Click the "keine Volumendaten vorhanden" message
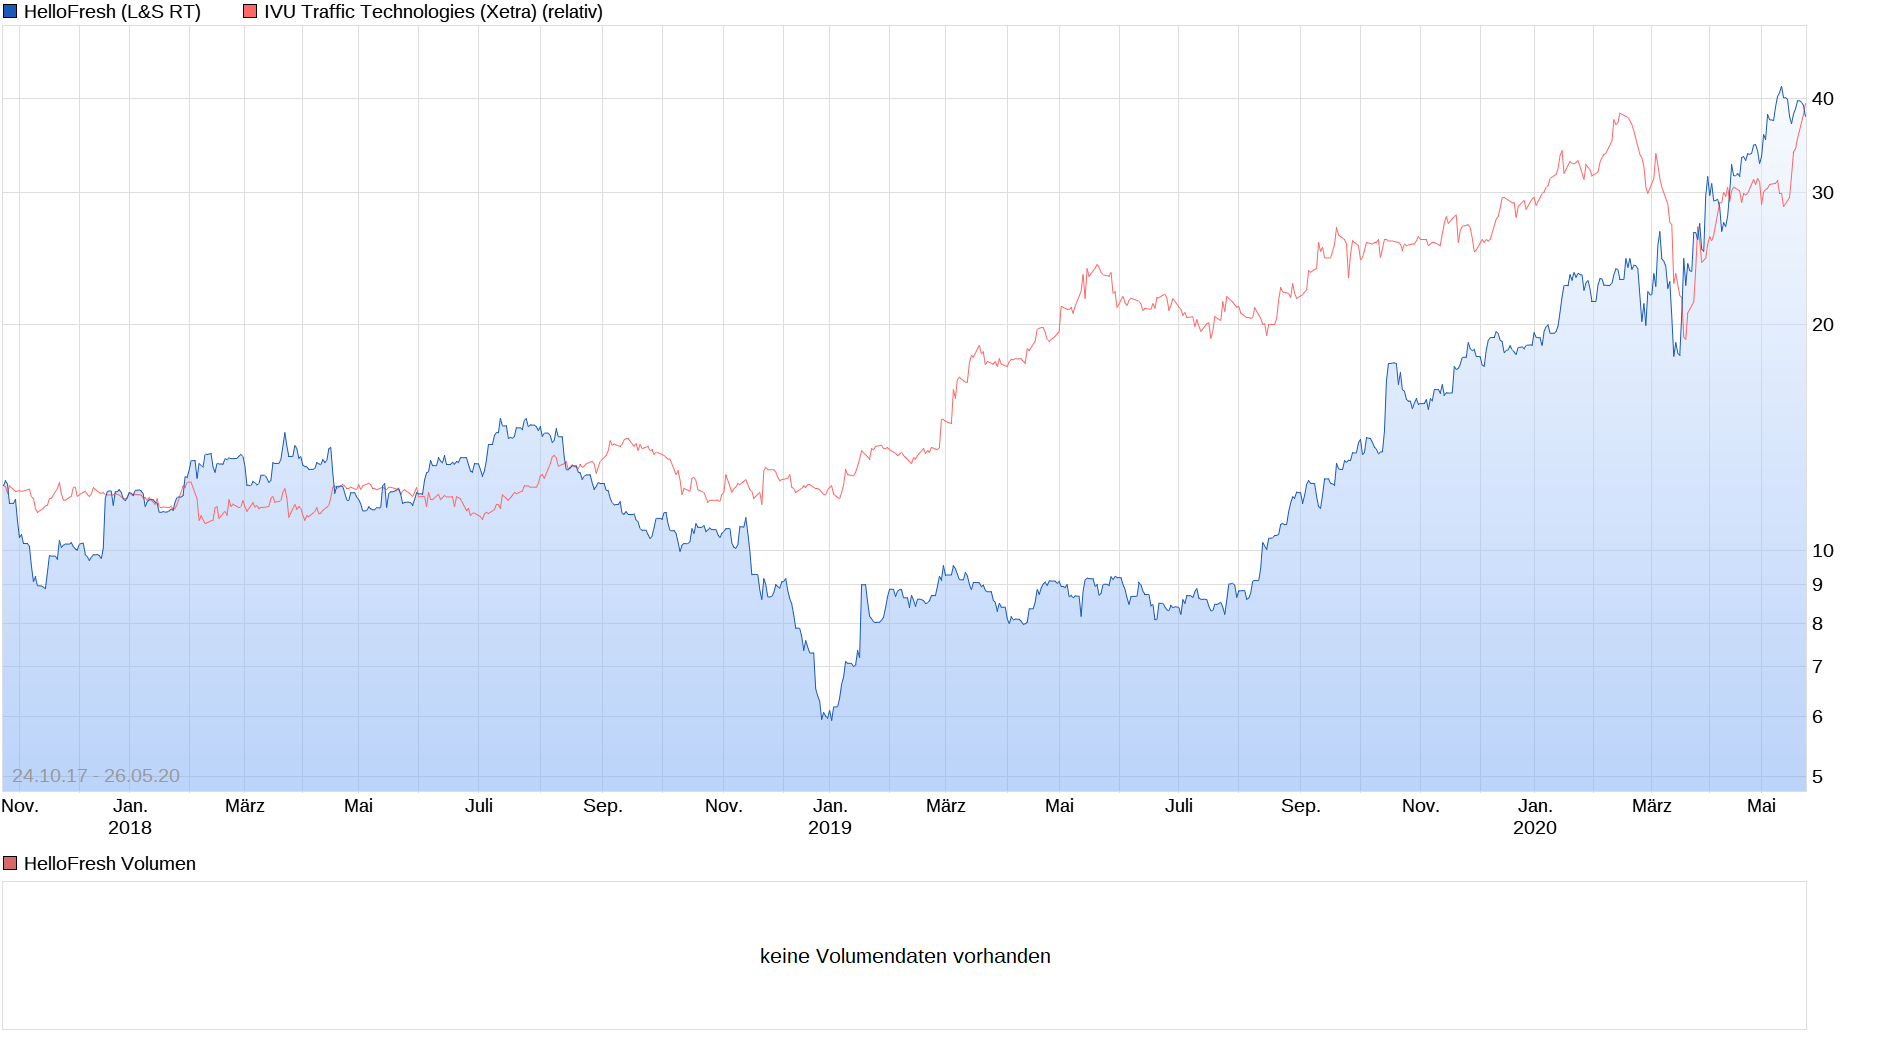The width and height of the screenshot is (1880, 1049). coord(905,956)
